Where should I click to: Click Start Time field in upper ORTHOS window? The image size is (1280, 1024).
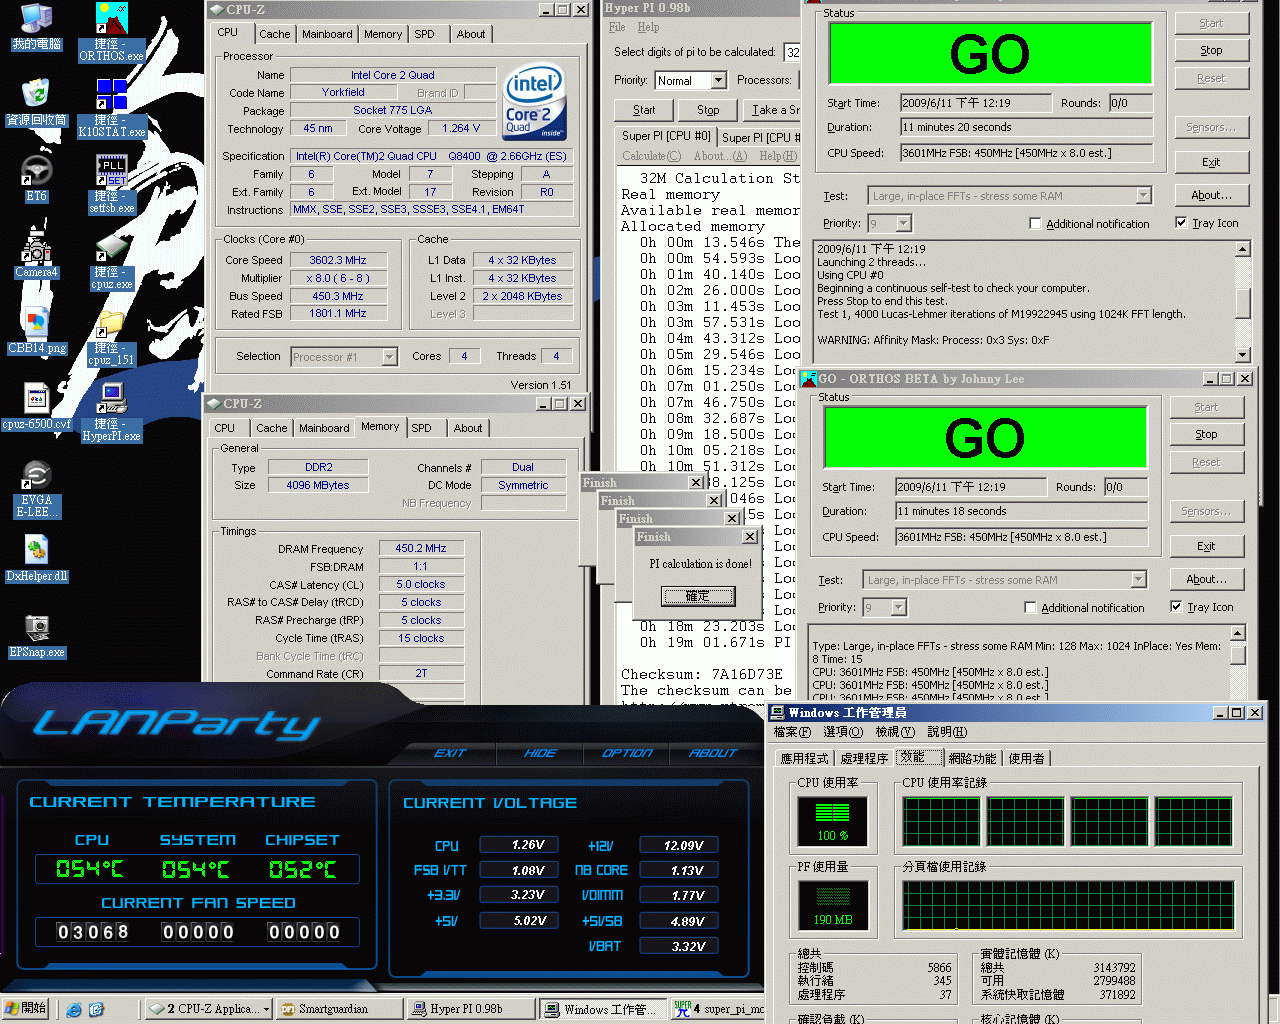point(975,103)
